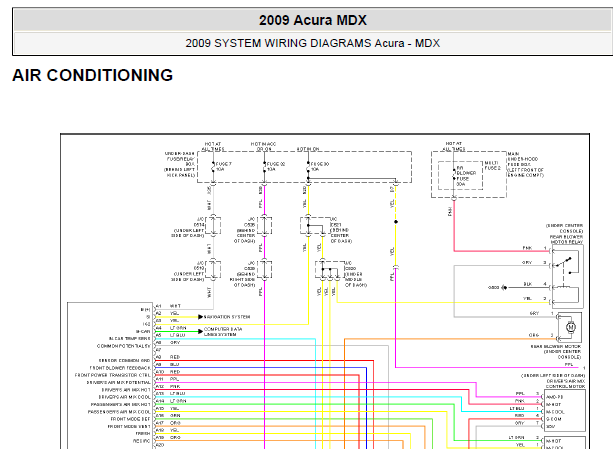Image resolution: width=613 pixels, height=449 pixels.
Task: Click the 'RR BLOWER FUSE 30A' label
Action: [x=466, y=176]
